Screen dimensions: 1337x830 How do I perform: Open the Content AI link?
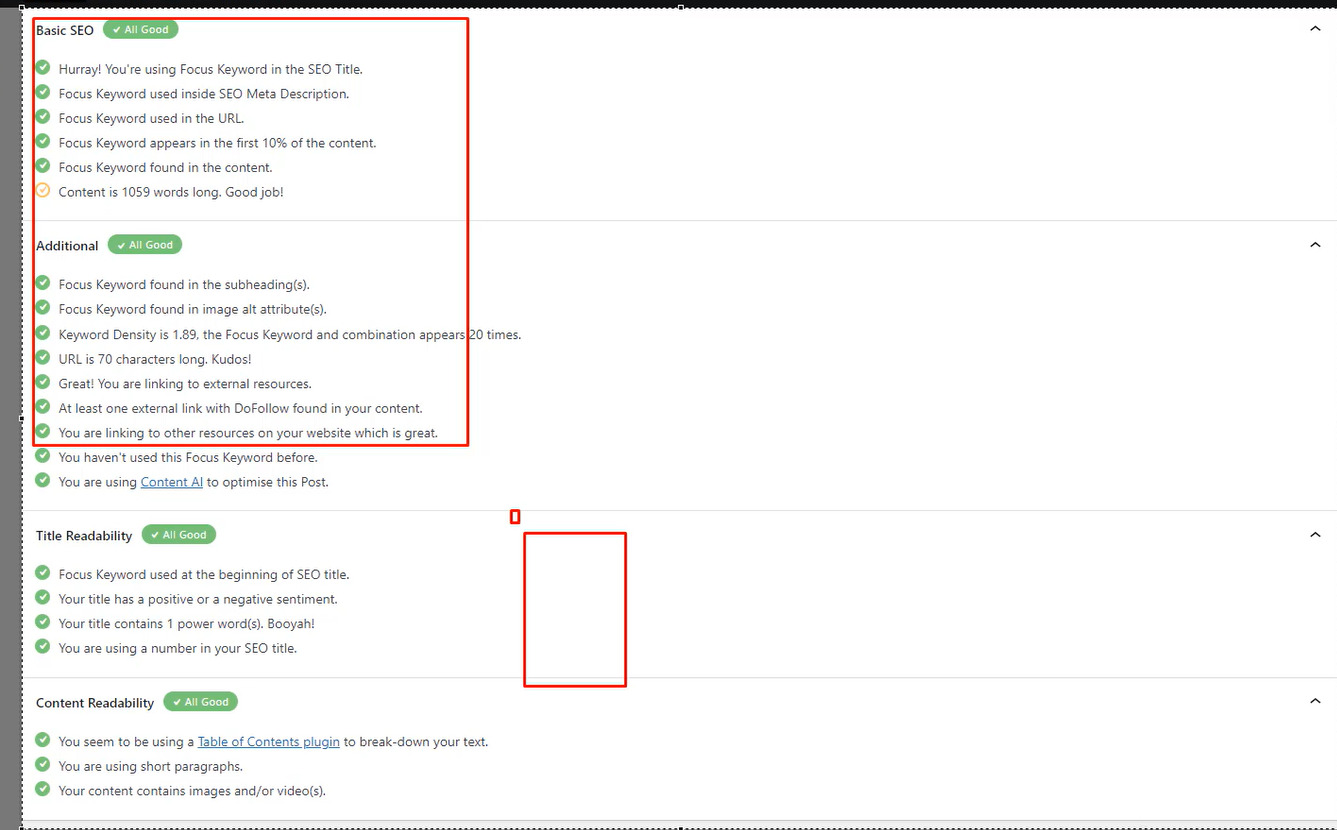click(171, 481)
